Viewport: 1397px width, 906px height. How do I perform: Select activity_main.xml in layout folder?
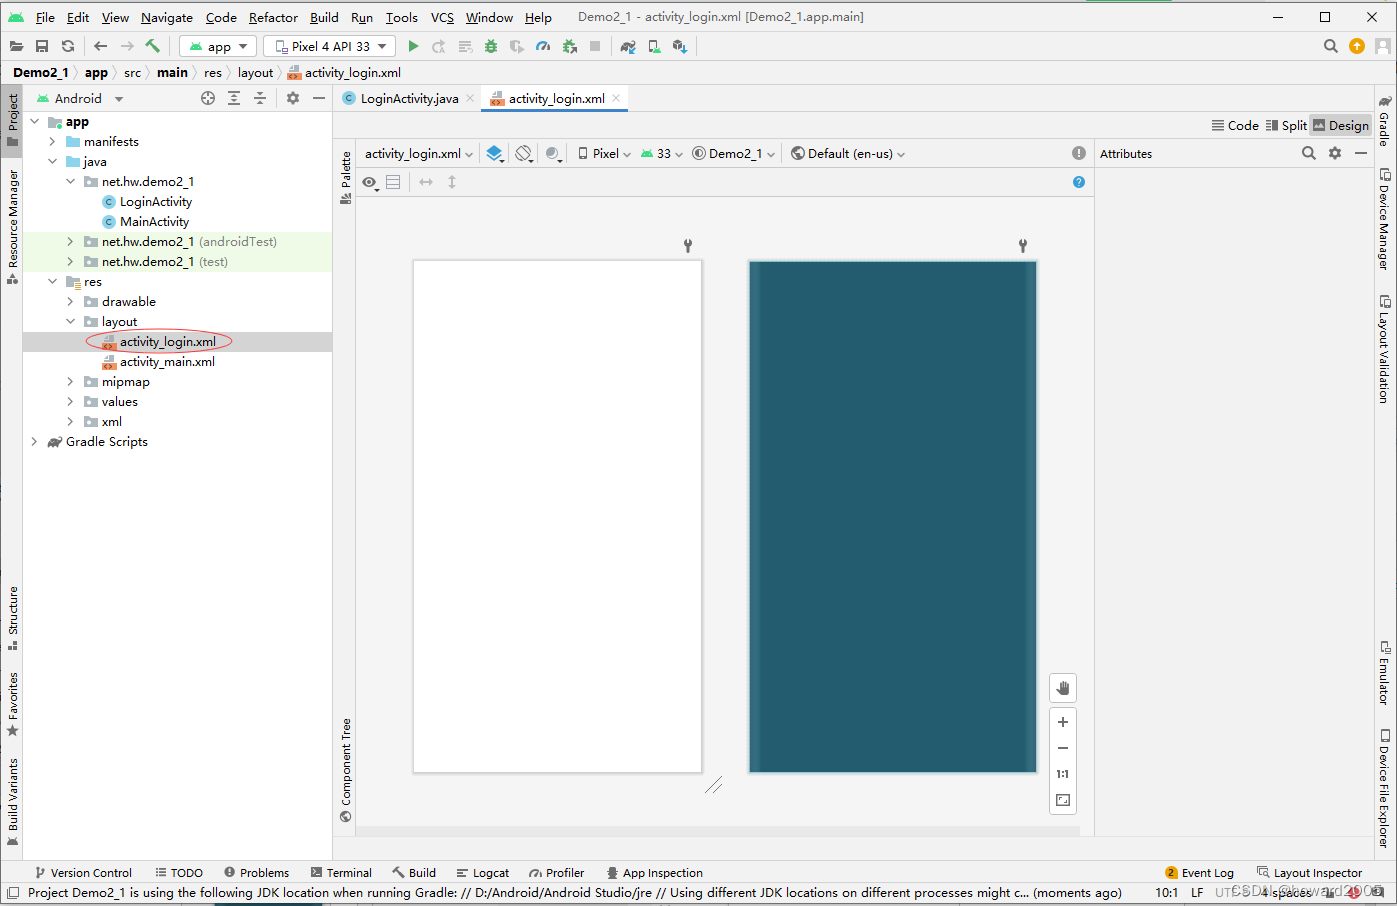167,362
